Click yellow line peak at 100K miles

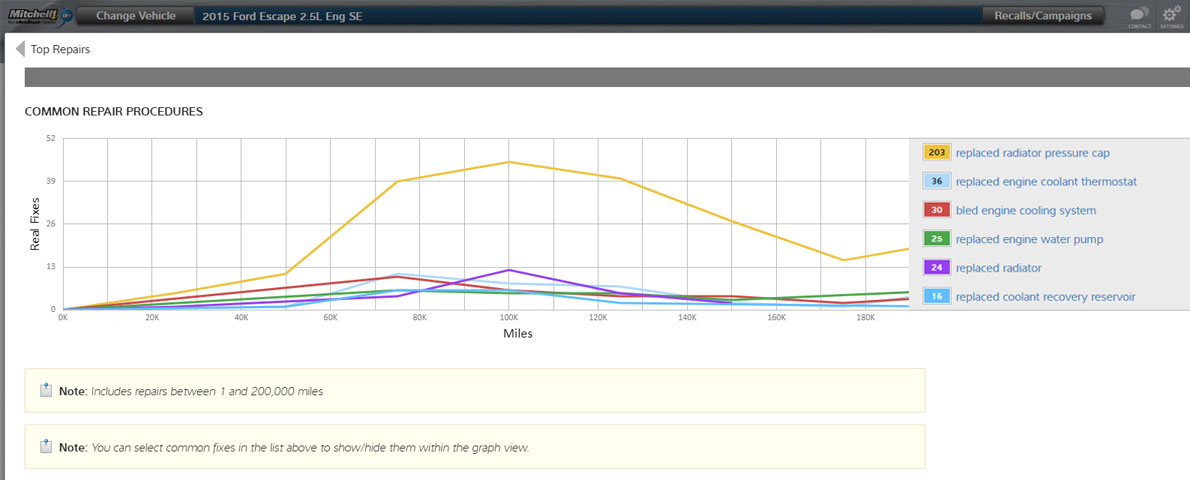(509, 162)
